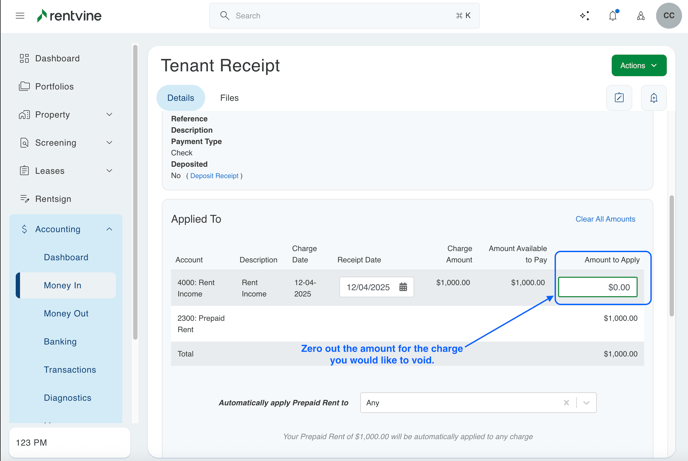This screenshot has height=461, width=688.
Task: Open the notifications bell
Action: 613,16
